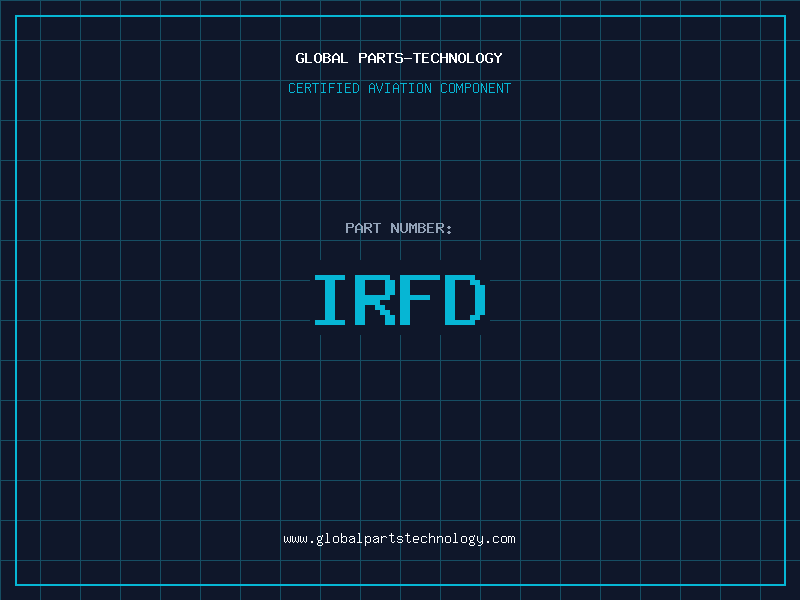Click the PART NUMBER: label
Screen dimensions: 800x600
pos(399,228)
